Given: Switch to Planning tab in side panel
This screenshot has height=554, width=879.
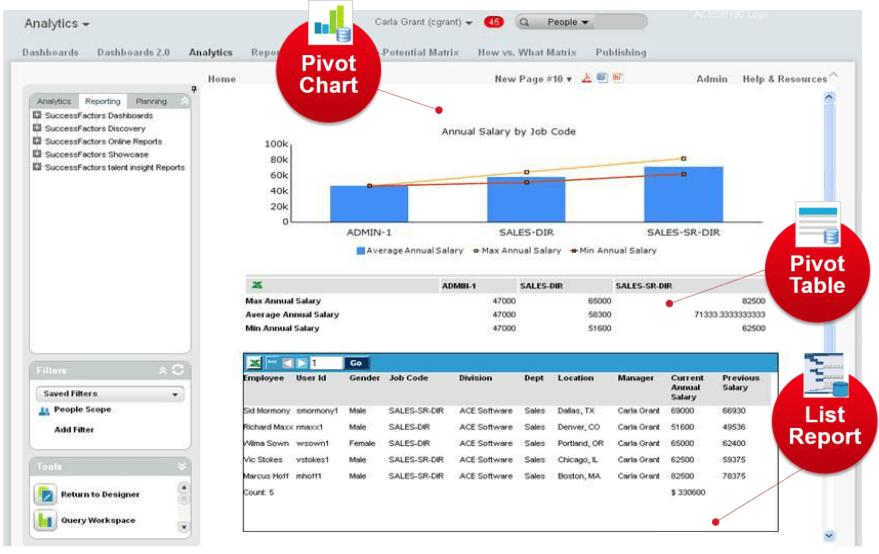Looking at the screenshot, I should click(151, 101).
